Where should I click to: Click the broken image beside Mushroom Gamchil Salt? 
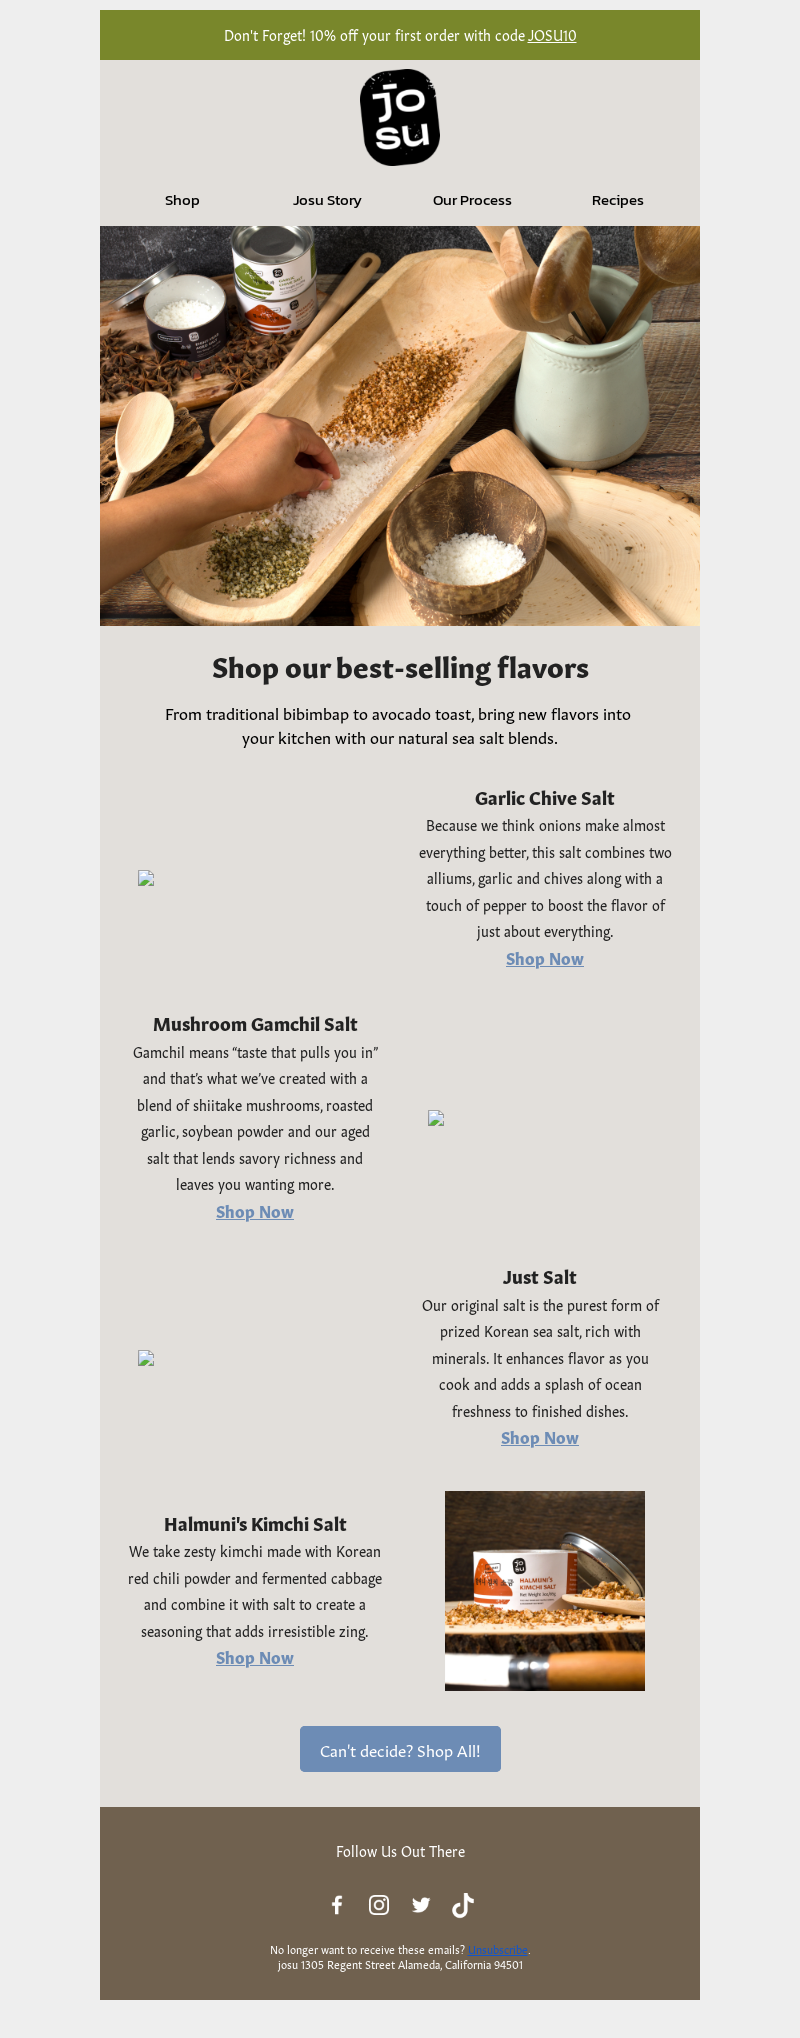(x=436, y=1118)
